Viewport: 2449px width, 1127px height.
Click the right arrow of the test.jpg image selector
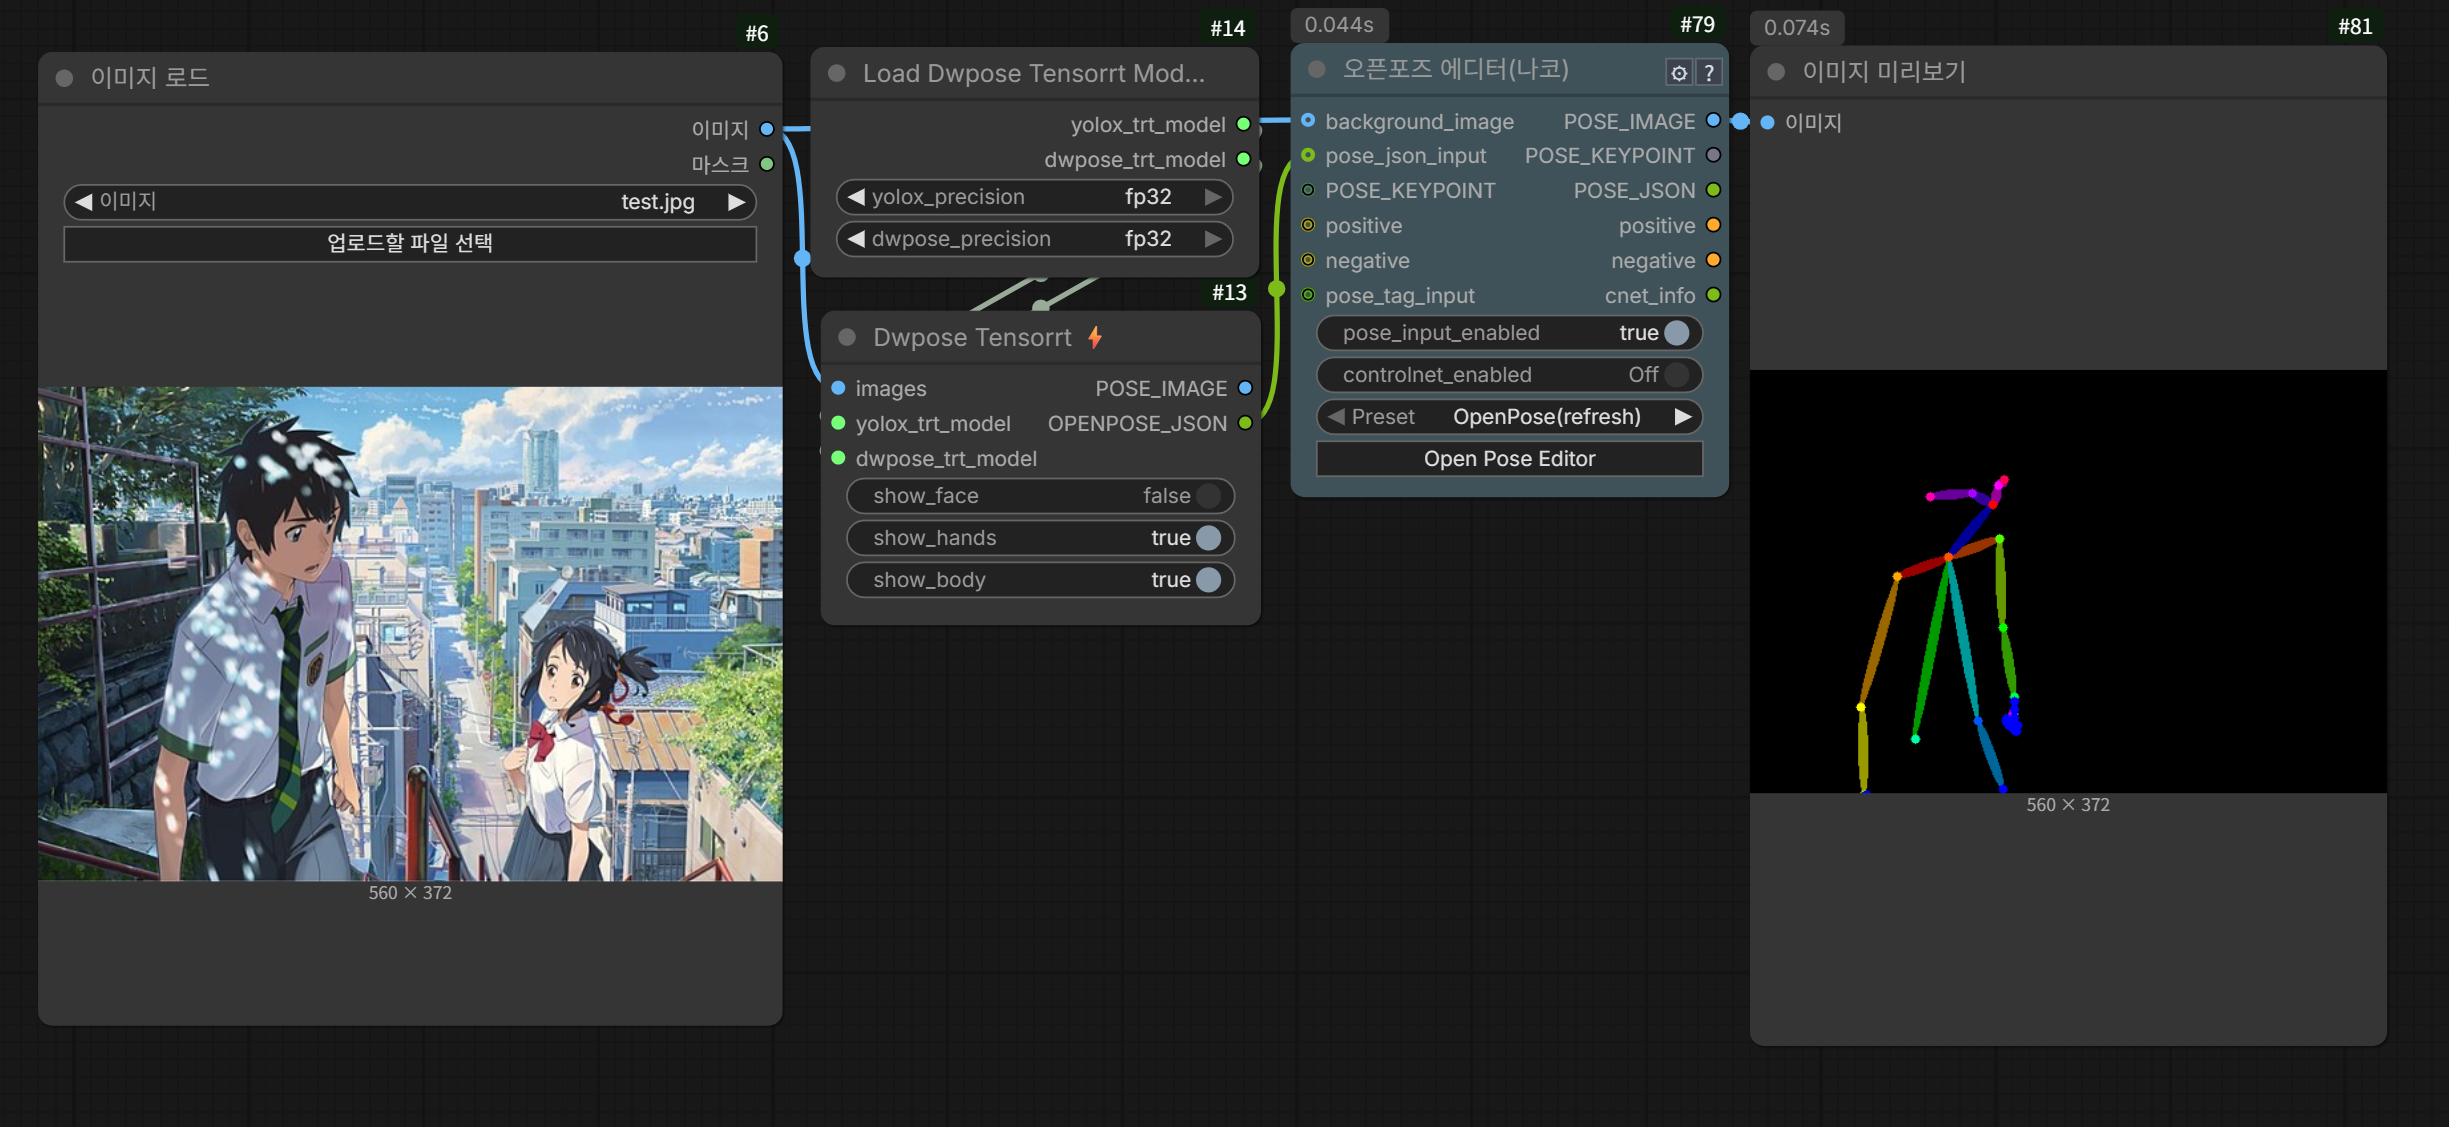(737, 202)
